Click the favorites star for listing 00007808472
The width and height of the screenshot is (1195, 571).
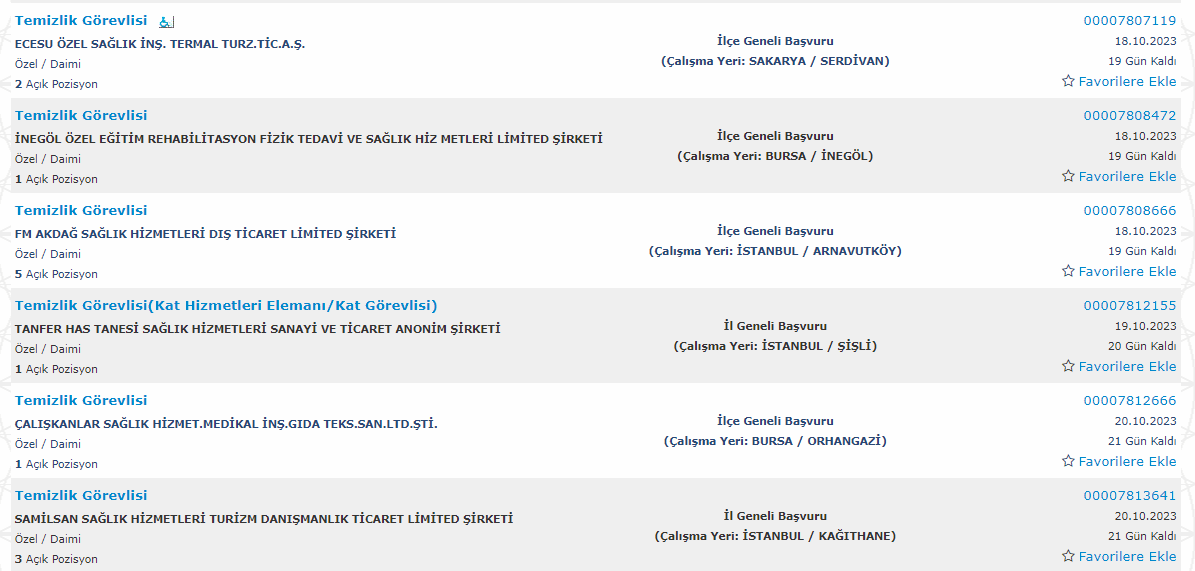click(1068, 176)
